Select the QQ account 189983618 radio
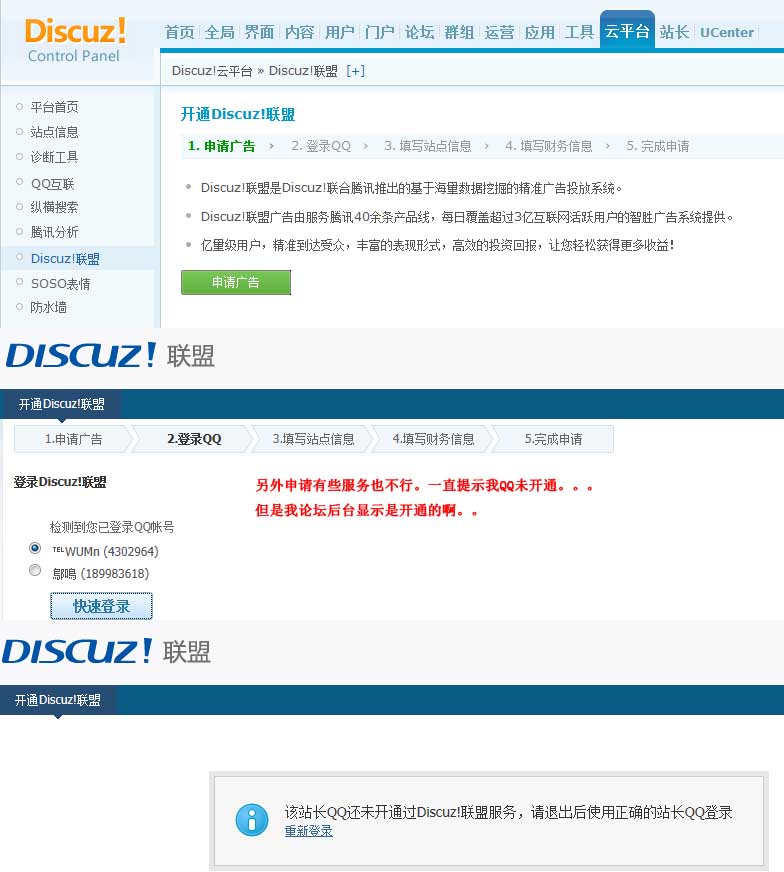This screenshot has height=872, width=784. pos(35,571)
